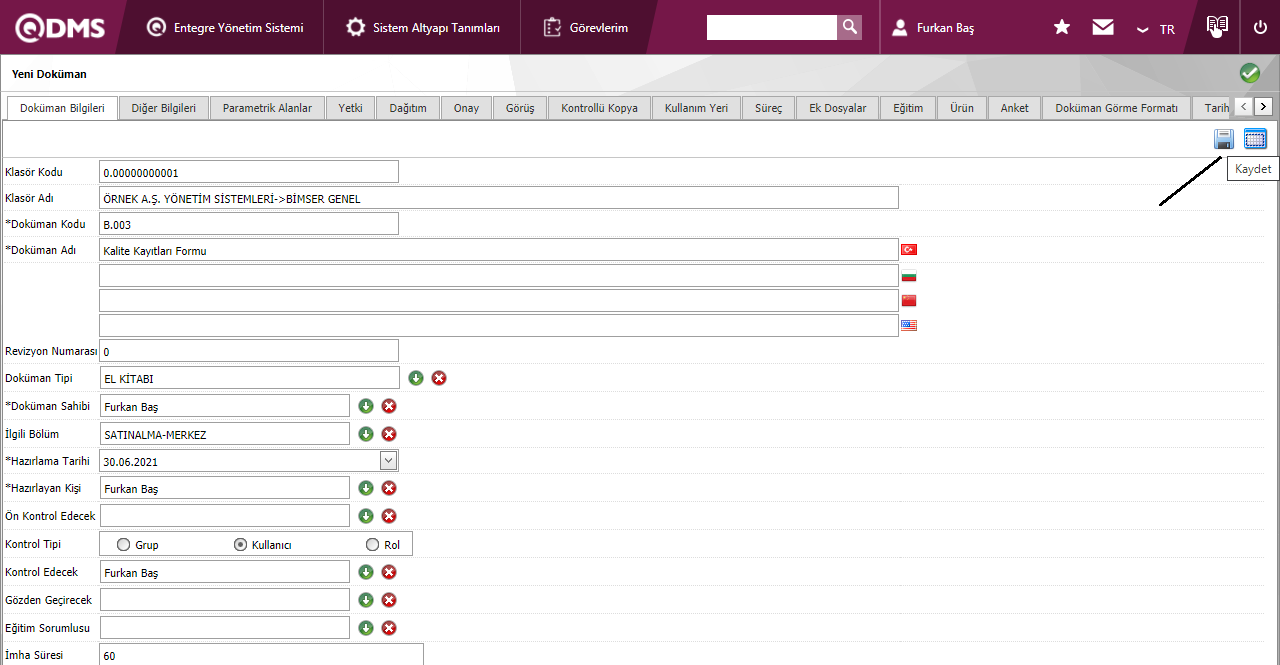Select Doküman Sahibi using green arrow icon
This screenshot has width=1280, height=665.
coord(366,406)
